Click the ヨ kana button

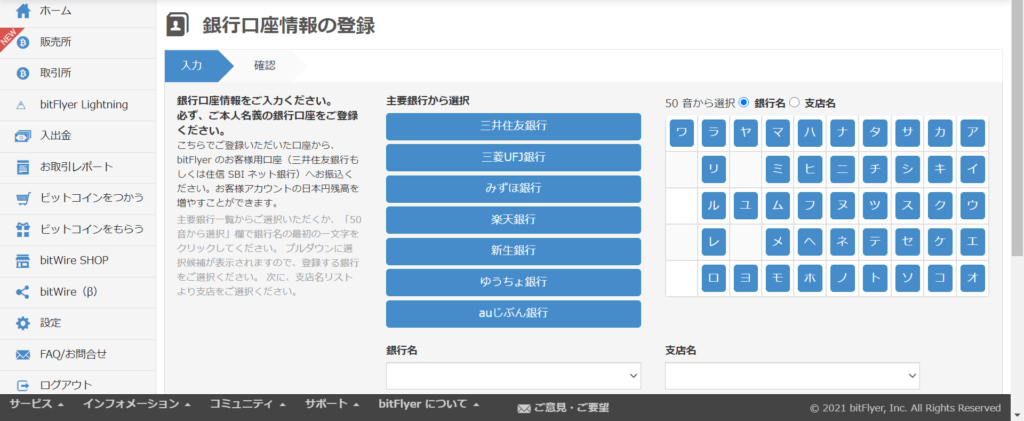pos(745,278)
